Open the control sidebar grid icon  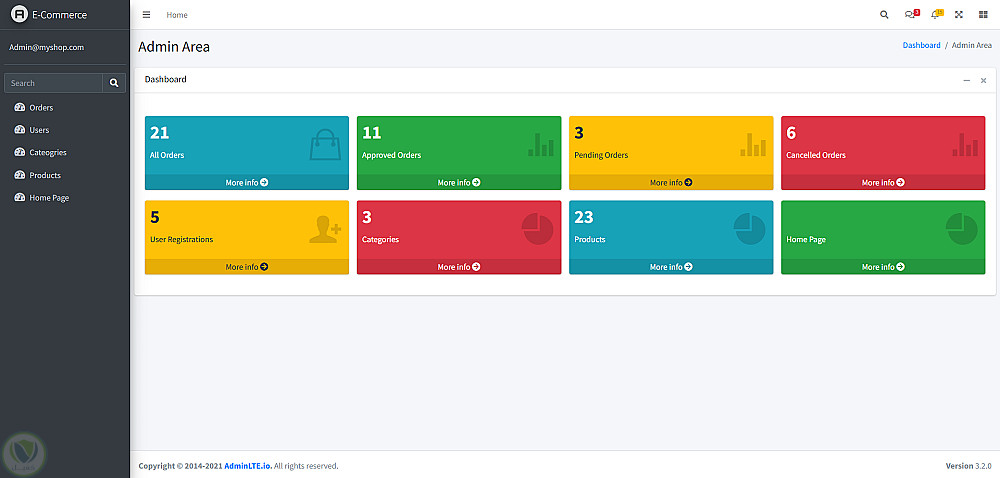(x=983, y=15)
